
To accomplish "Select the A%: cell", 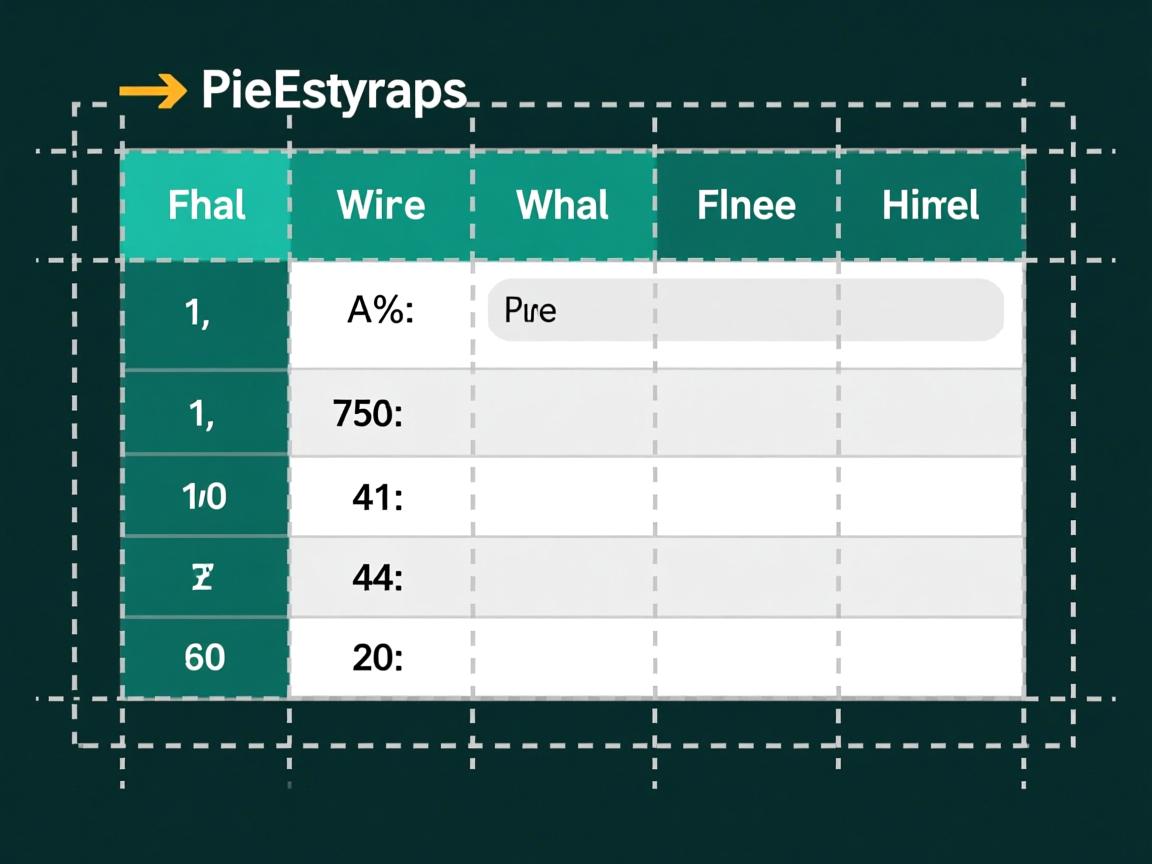I will [380, 312].
